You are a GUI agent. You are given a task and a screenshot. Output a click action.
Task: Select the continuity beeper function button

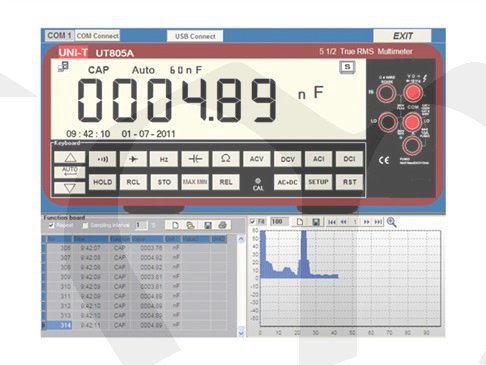click(x=103, y=159)
